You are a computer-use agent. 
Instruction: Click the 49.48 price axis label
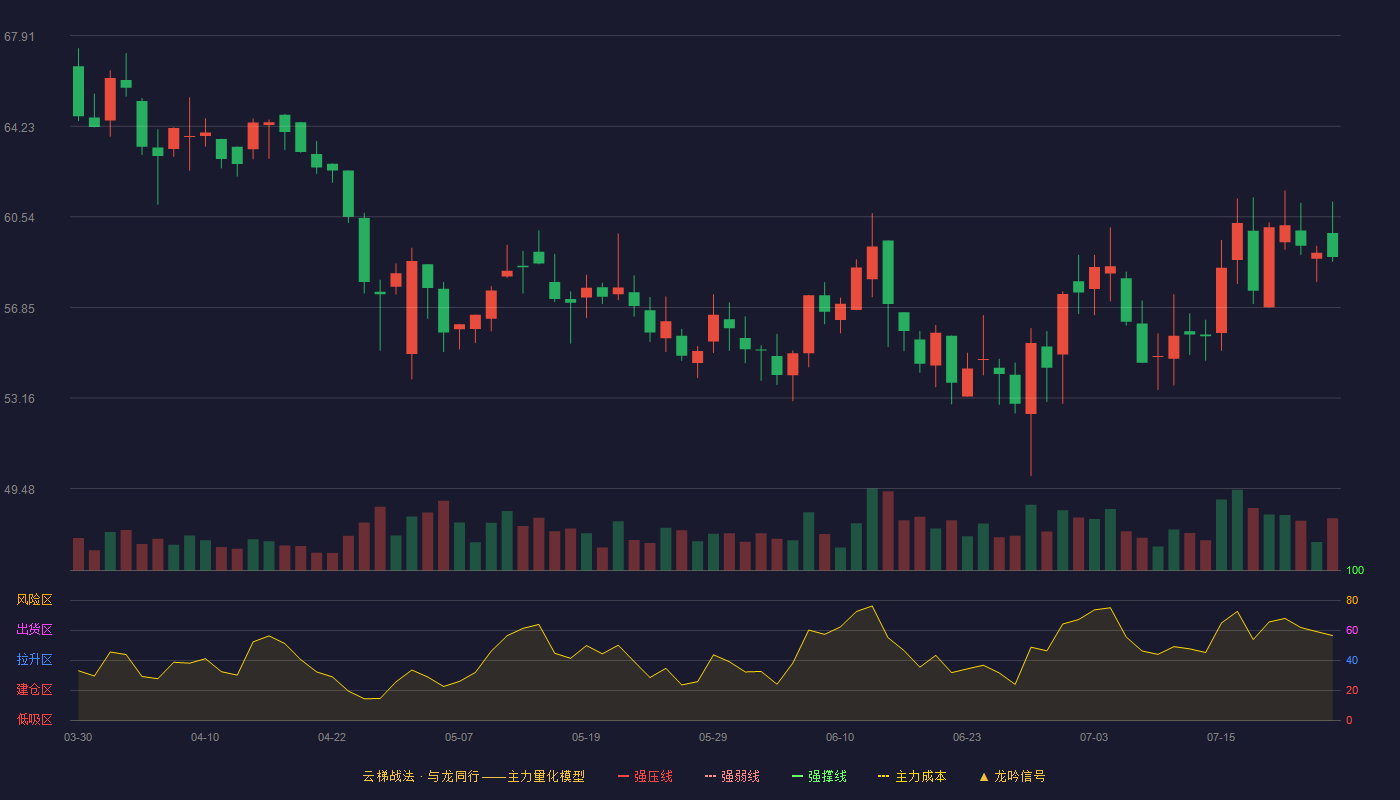click(x=19, y=489)
